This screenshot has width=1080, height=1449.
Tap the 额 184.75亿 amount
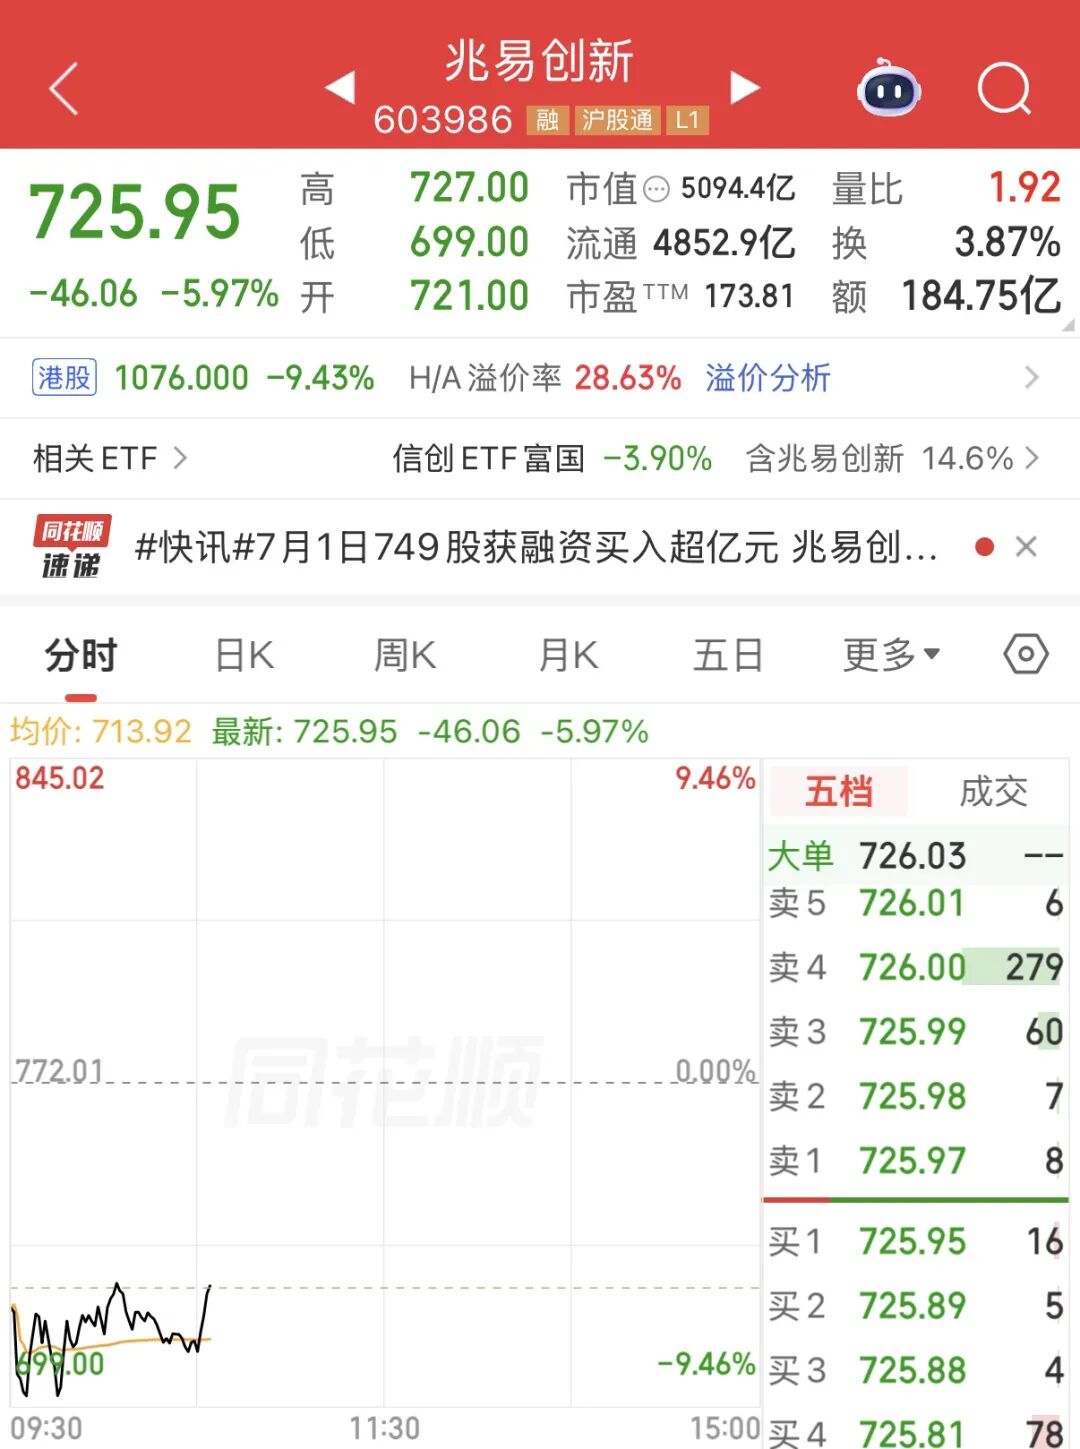[x=981, y=295]
